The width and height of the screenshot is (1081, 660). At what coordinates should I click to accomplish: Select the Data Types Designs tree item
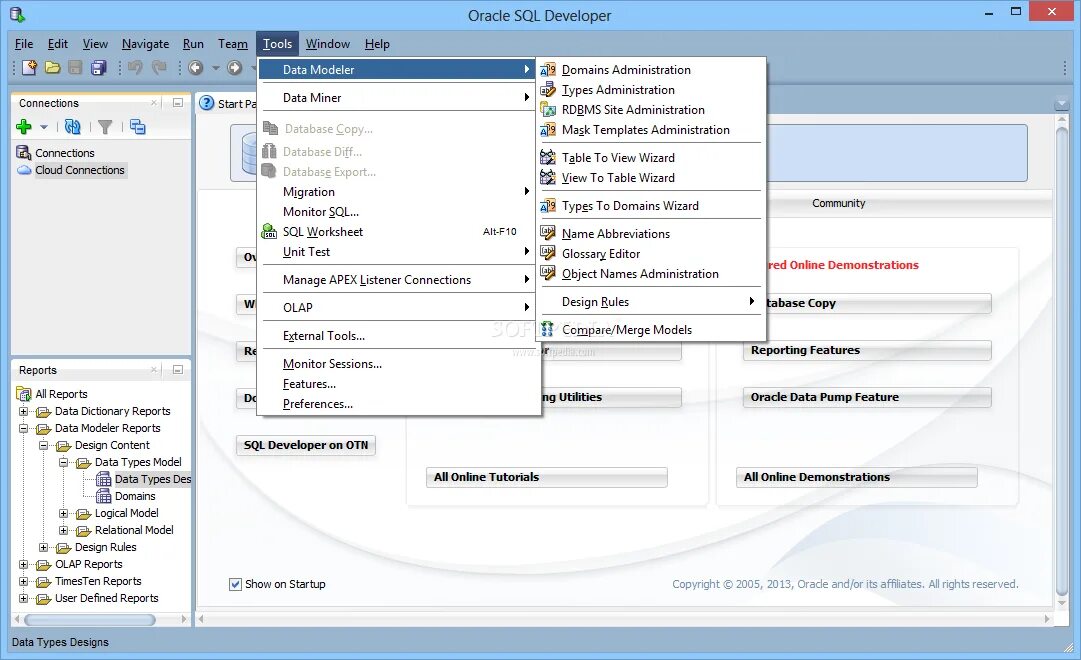tap(152, 479)
